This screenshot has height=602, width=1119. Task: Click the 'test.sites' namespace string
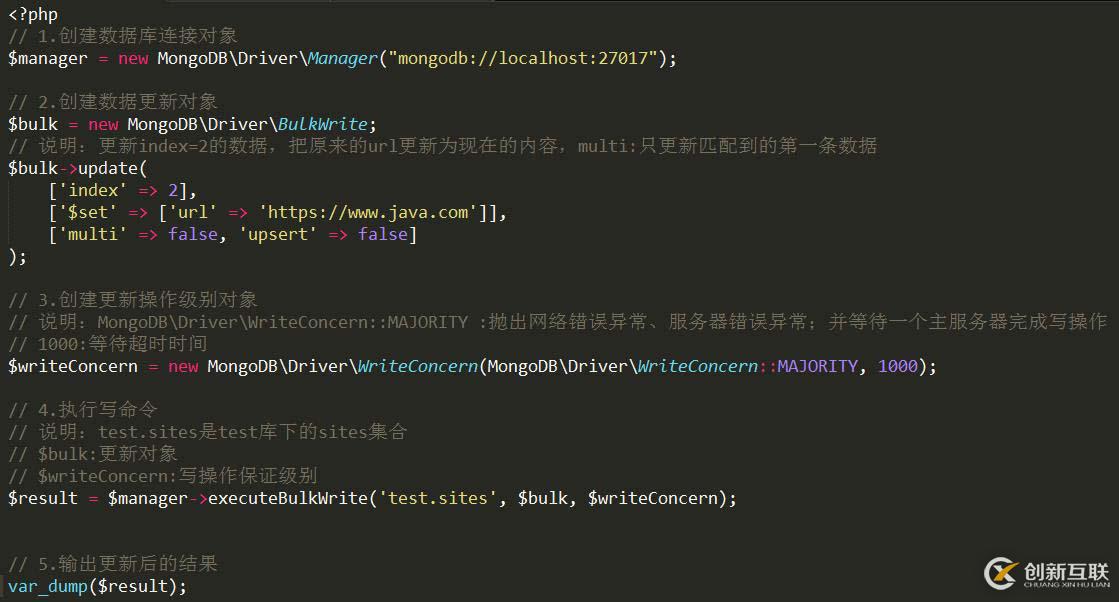437,499
